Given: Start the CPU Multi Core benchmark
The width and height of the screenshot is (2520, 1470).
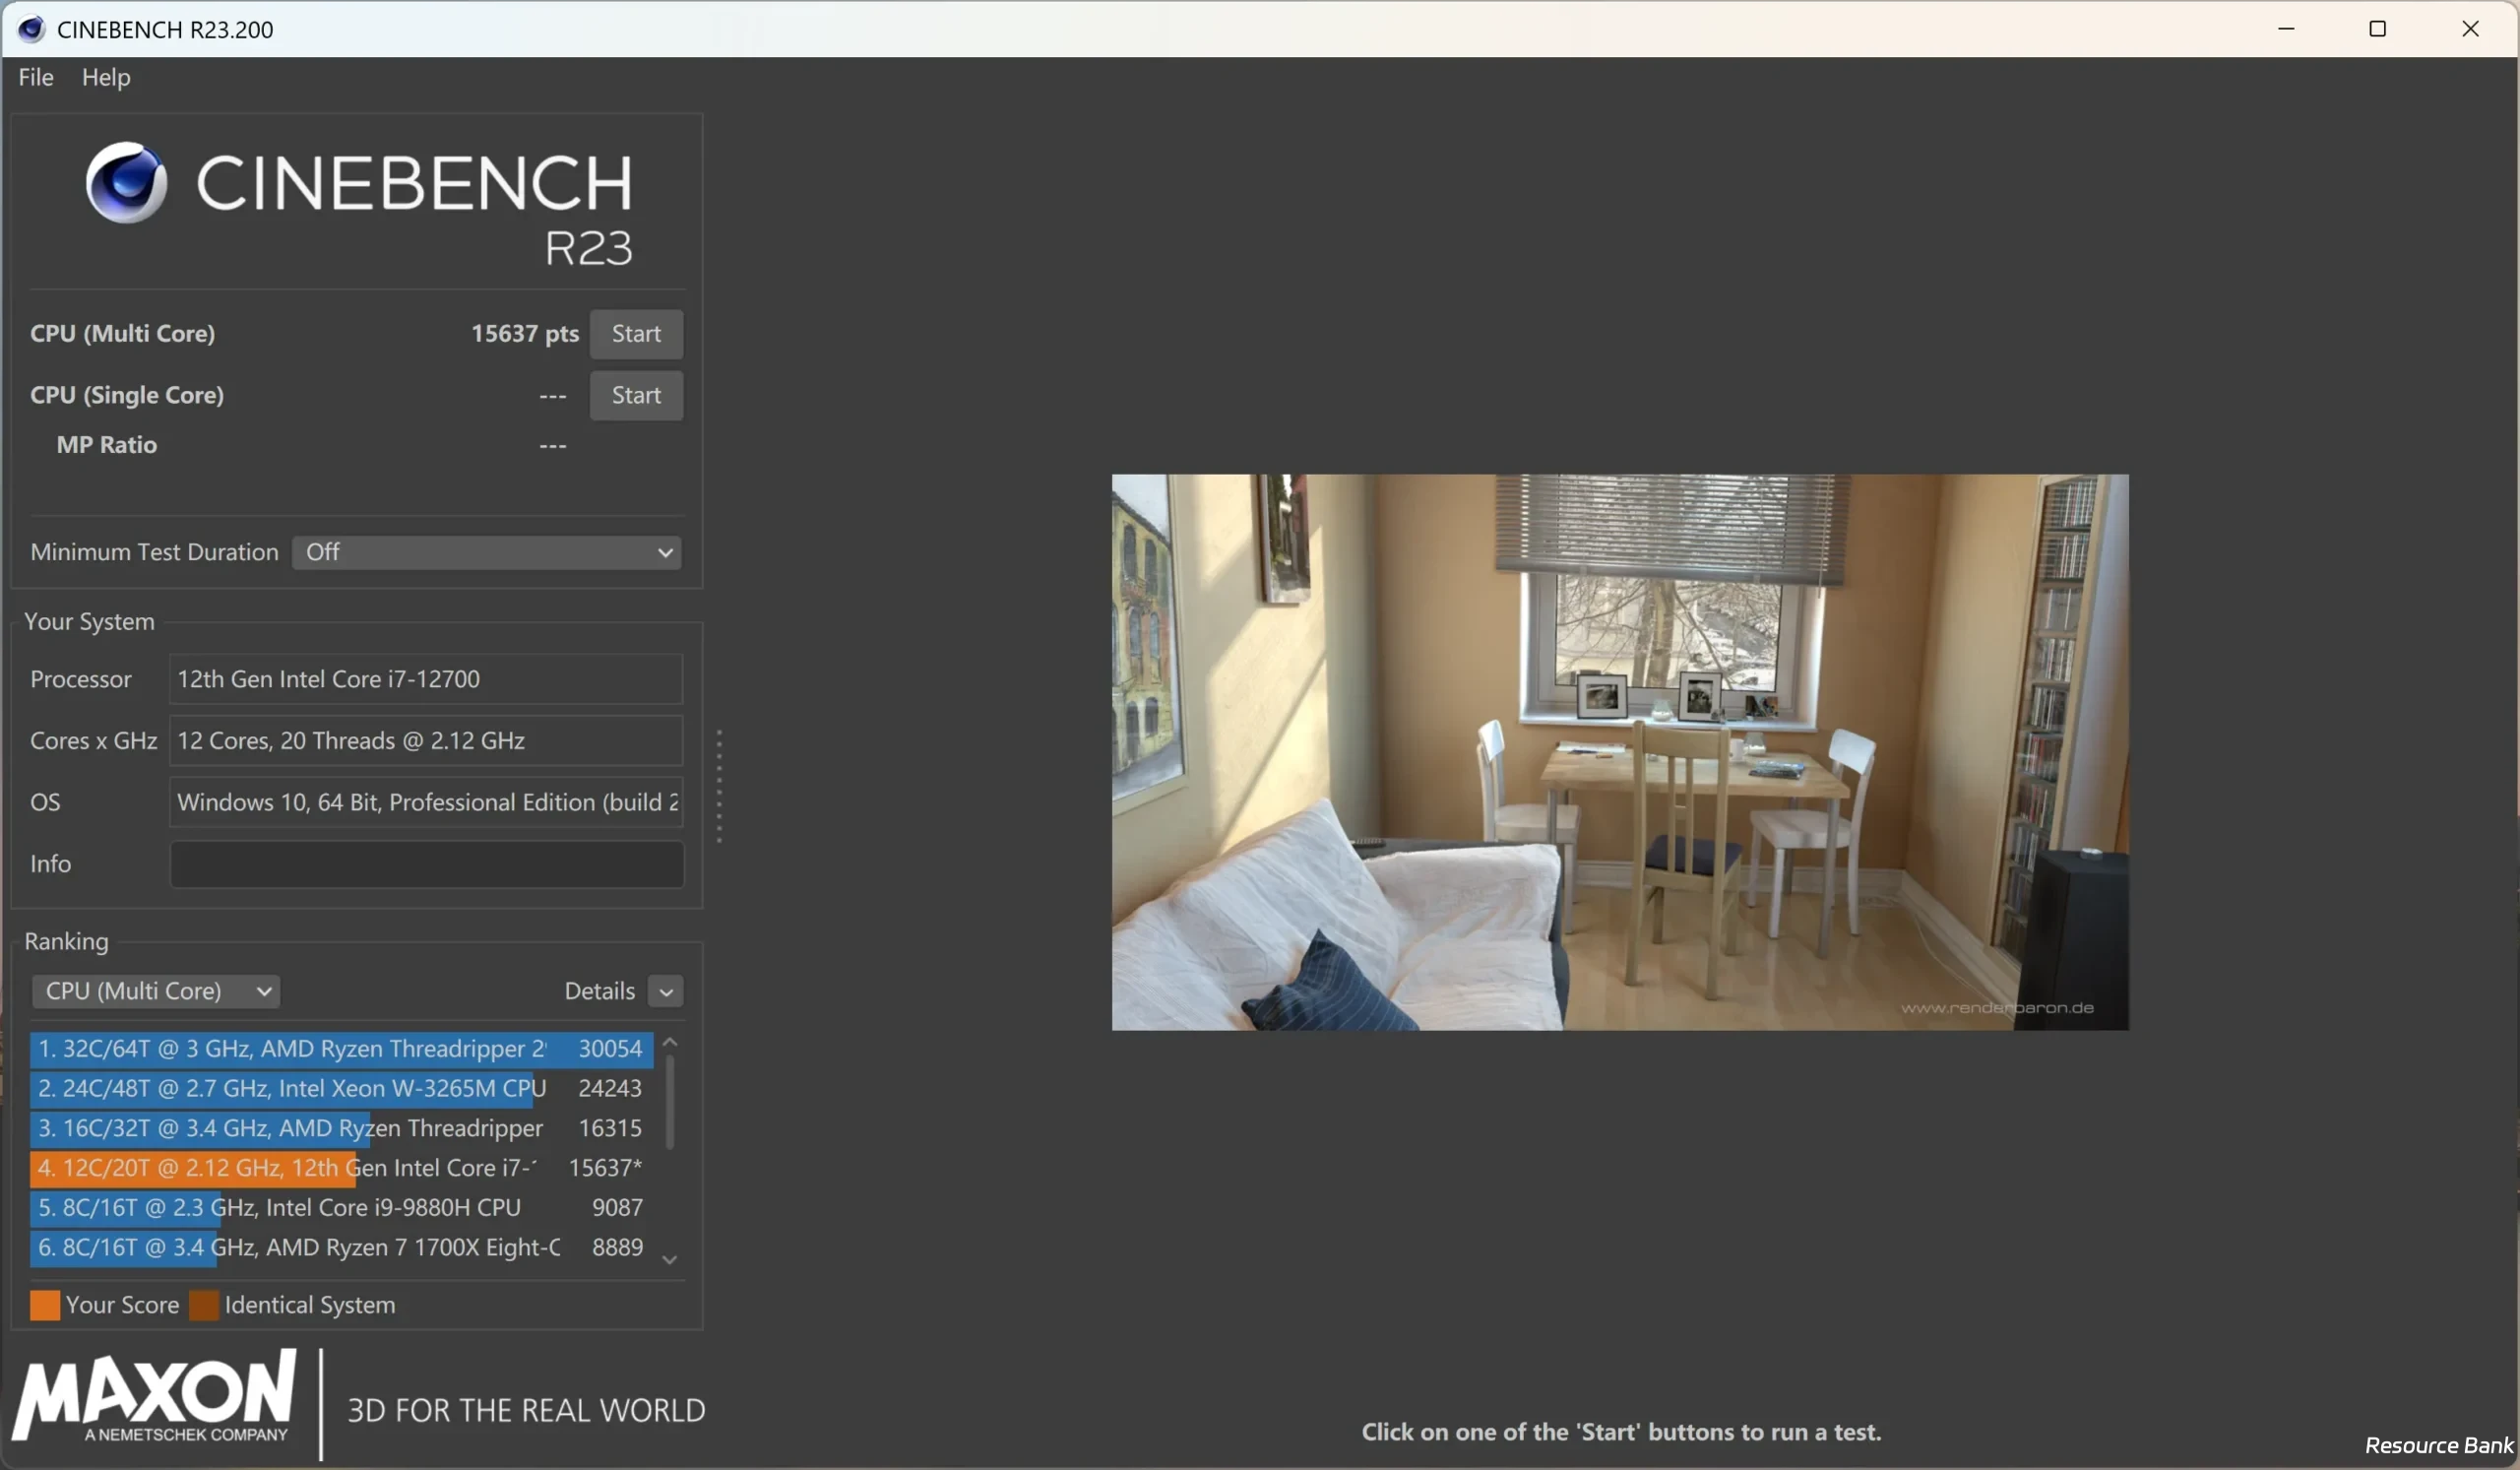Looking at the screenshot, I should 636,333.
